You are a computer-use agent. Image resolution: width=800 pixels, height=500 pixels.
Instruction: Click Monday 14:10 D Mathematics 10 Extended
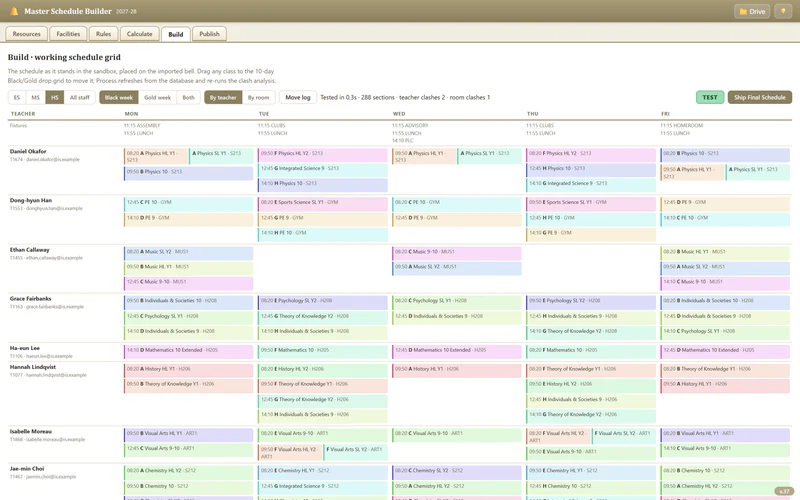coord(188,352)
